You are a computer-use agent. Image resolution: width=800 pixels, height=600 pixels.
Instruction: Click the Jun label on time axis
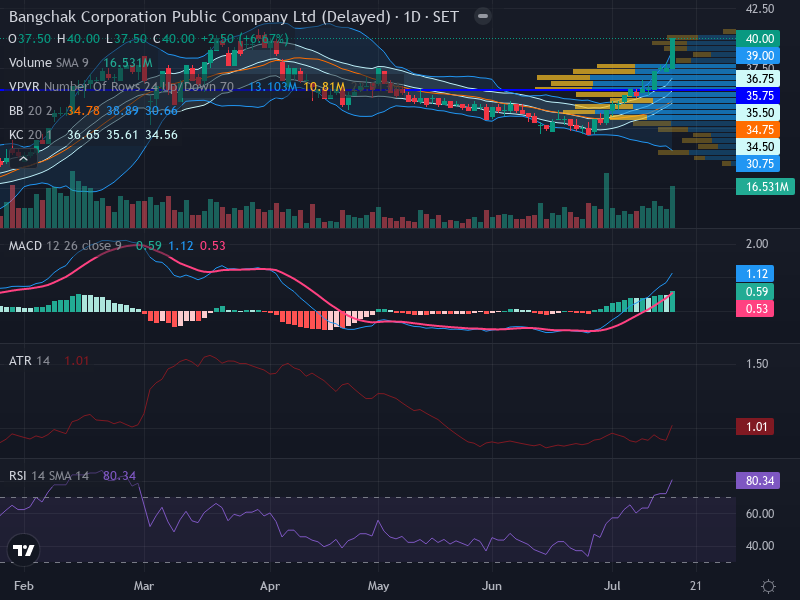pos(492,586)
